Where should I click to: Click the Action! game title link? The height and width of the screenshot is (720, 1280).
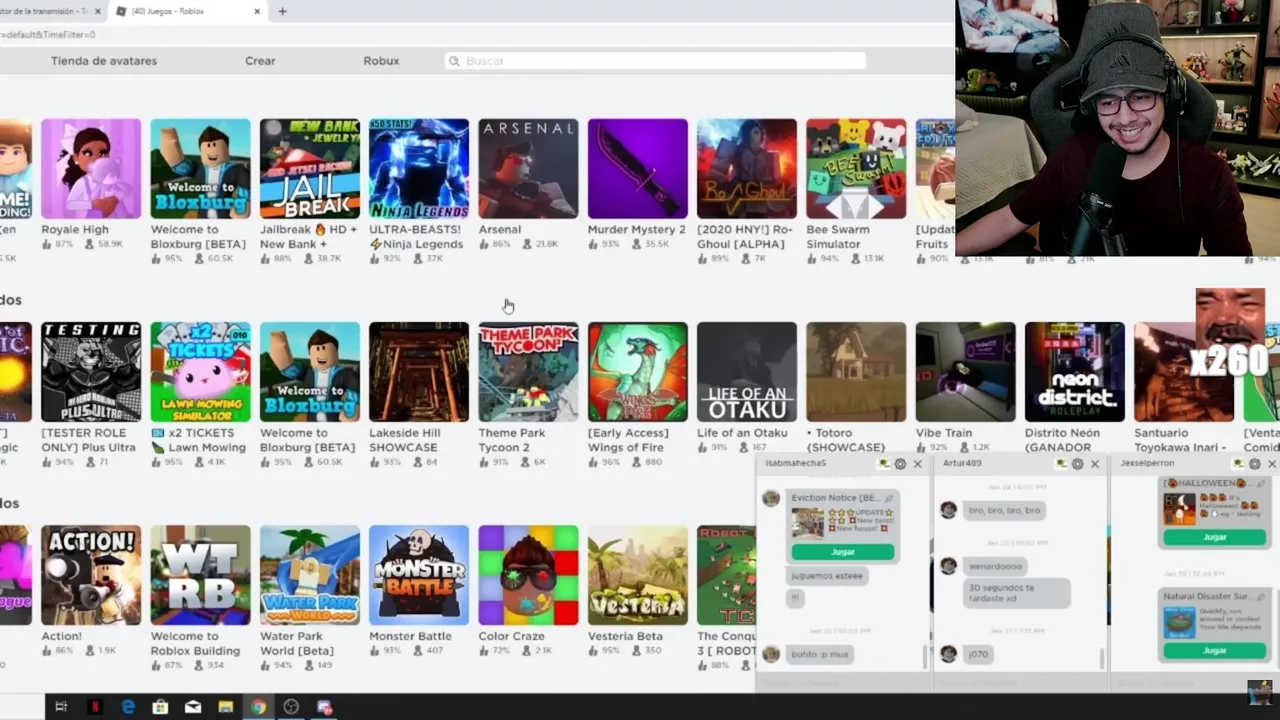coord(61,636)
